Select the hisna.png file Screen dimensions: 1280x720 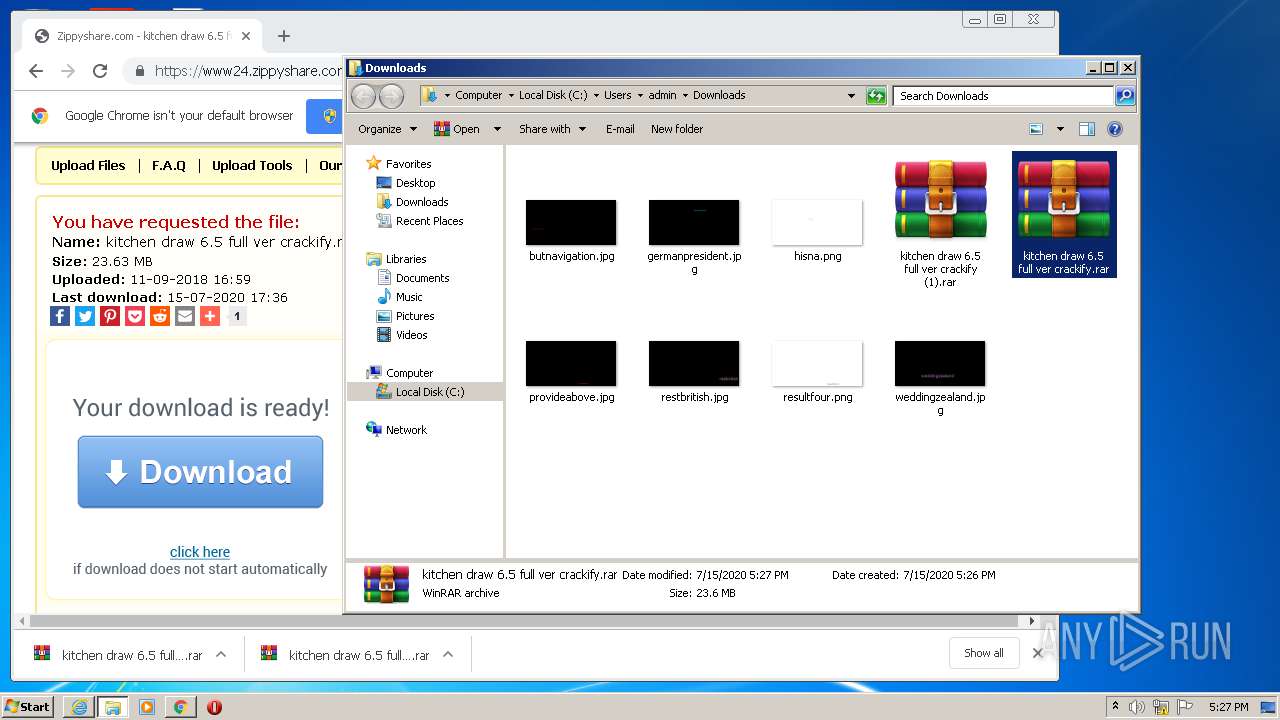(817, 231)
